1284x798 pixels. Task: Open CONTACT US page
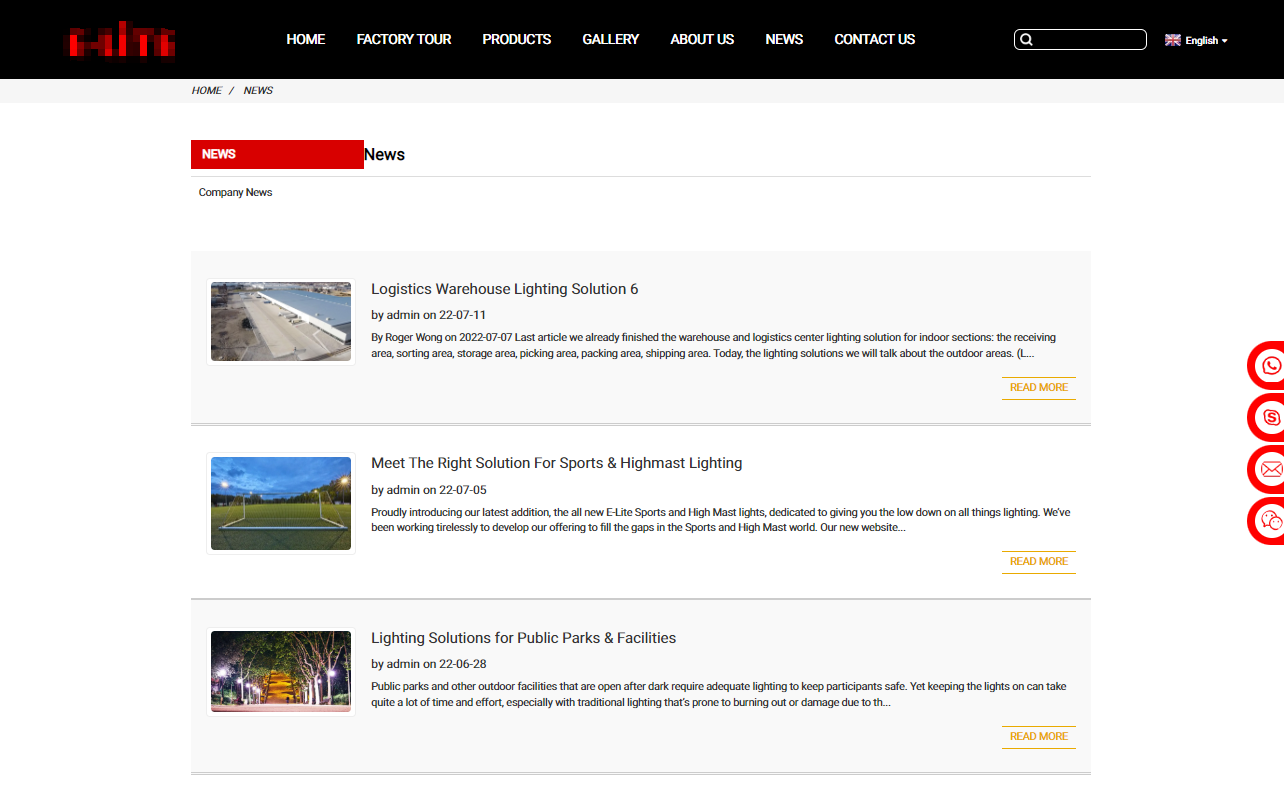coord(874,39)
